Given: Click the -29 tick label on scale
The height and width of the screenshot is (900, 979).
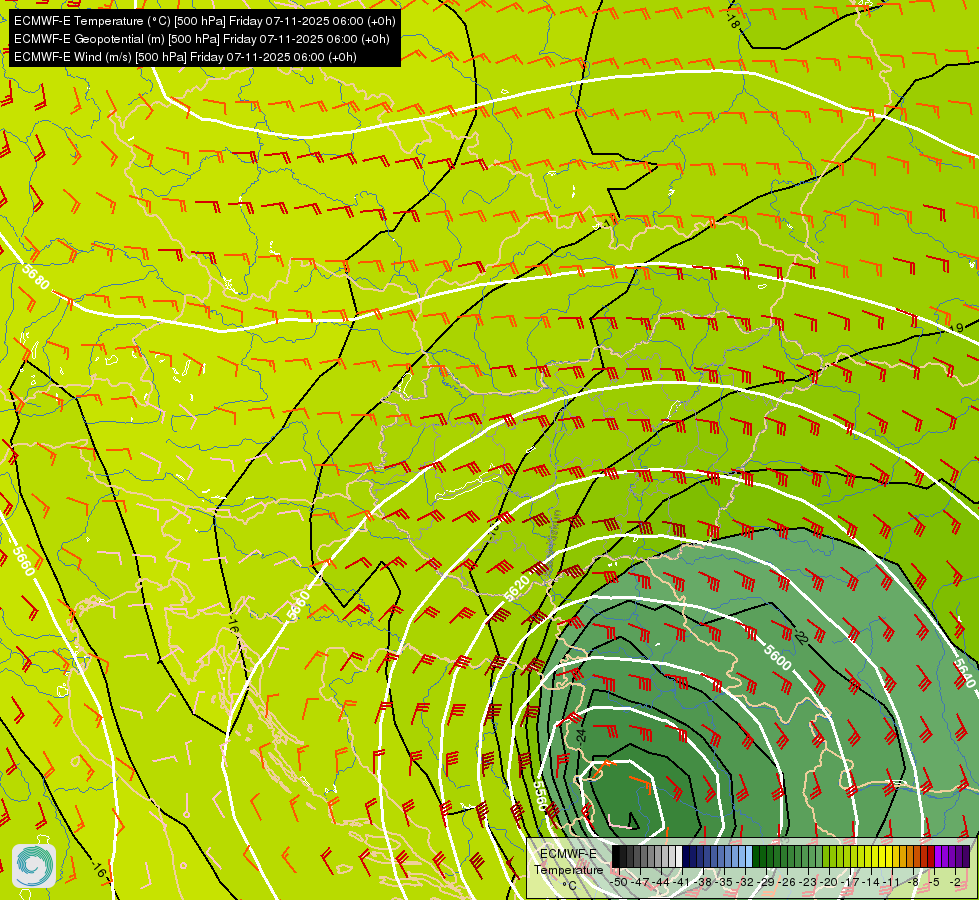Looking at the screenshot, I should click(x=766, y=882).
